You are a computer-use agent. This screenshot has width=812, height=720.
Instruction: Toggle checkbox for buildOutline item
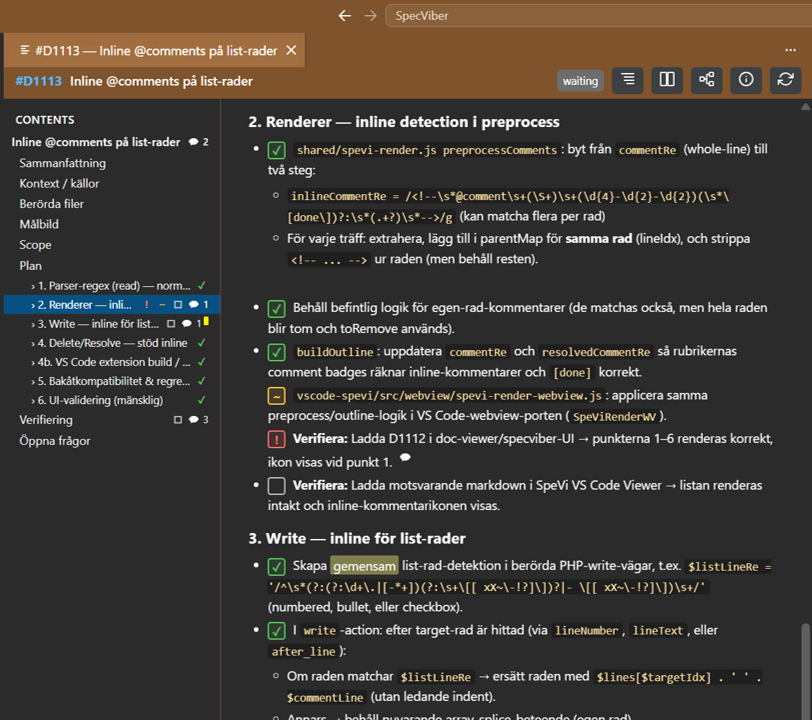click(x=277, y=353)
